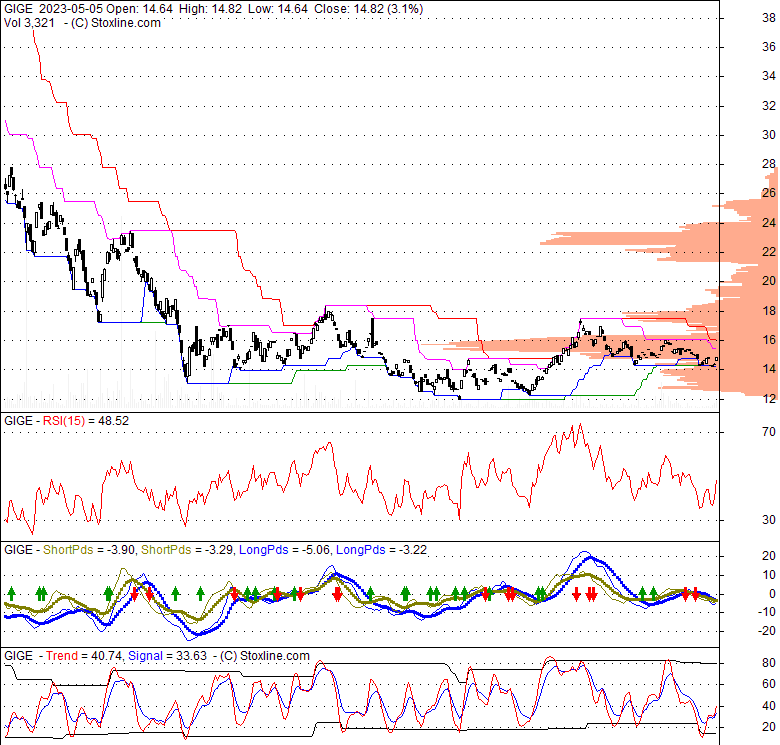
Task: Open the Stoxline.com link beside Vol
Action: click(x=117, y=22)
